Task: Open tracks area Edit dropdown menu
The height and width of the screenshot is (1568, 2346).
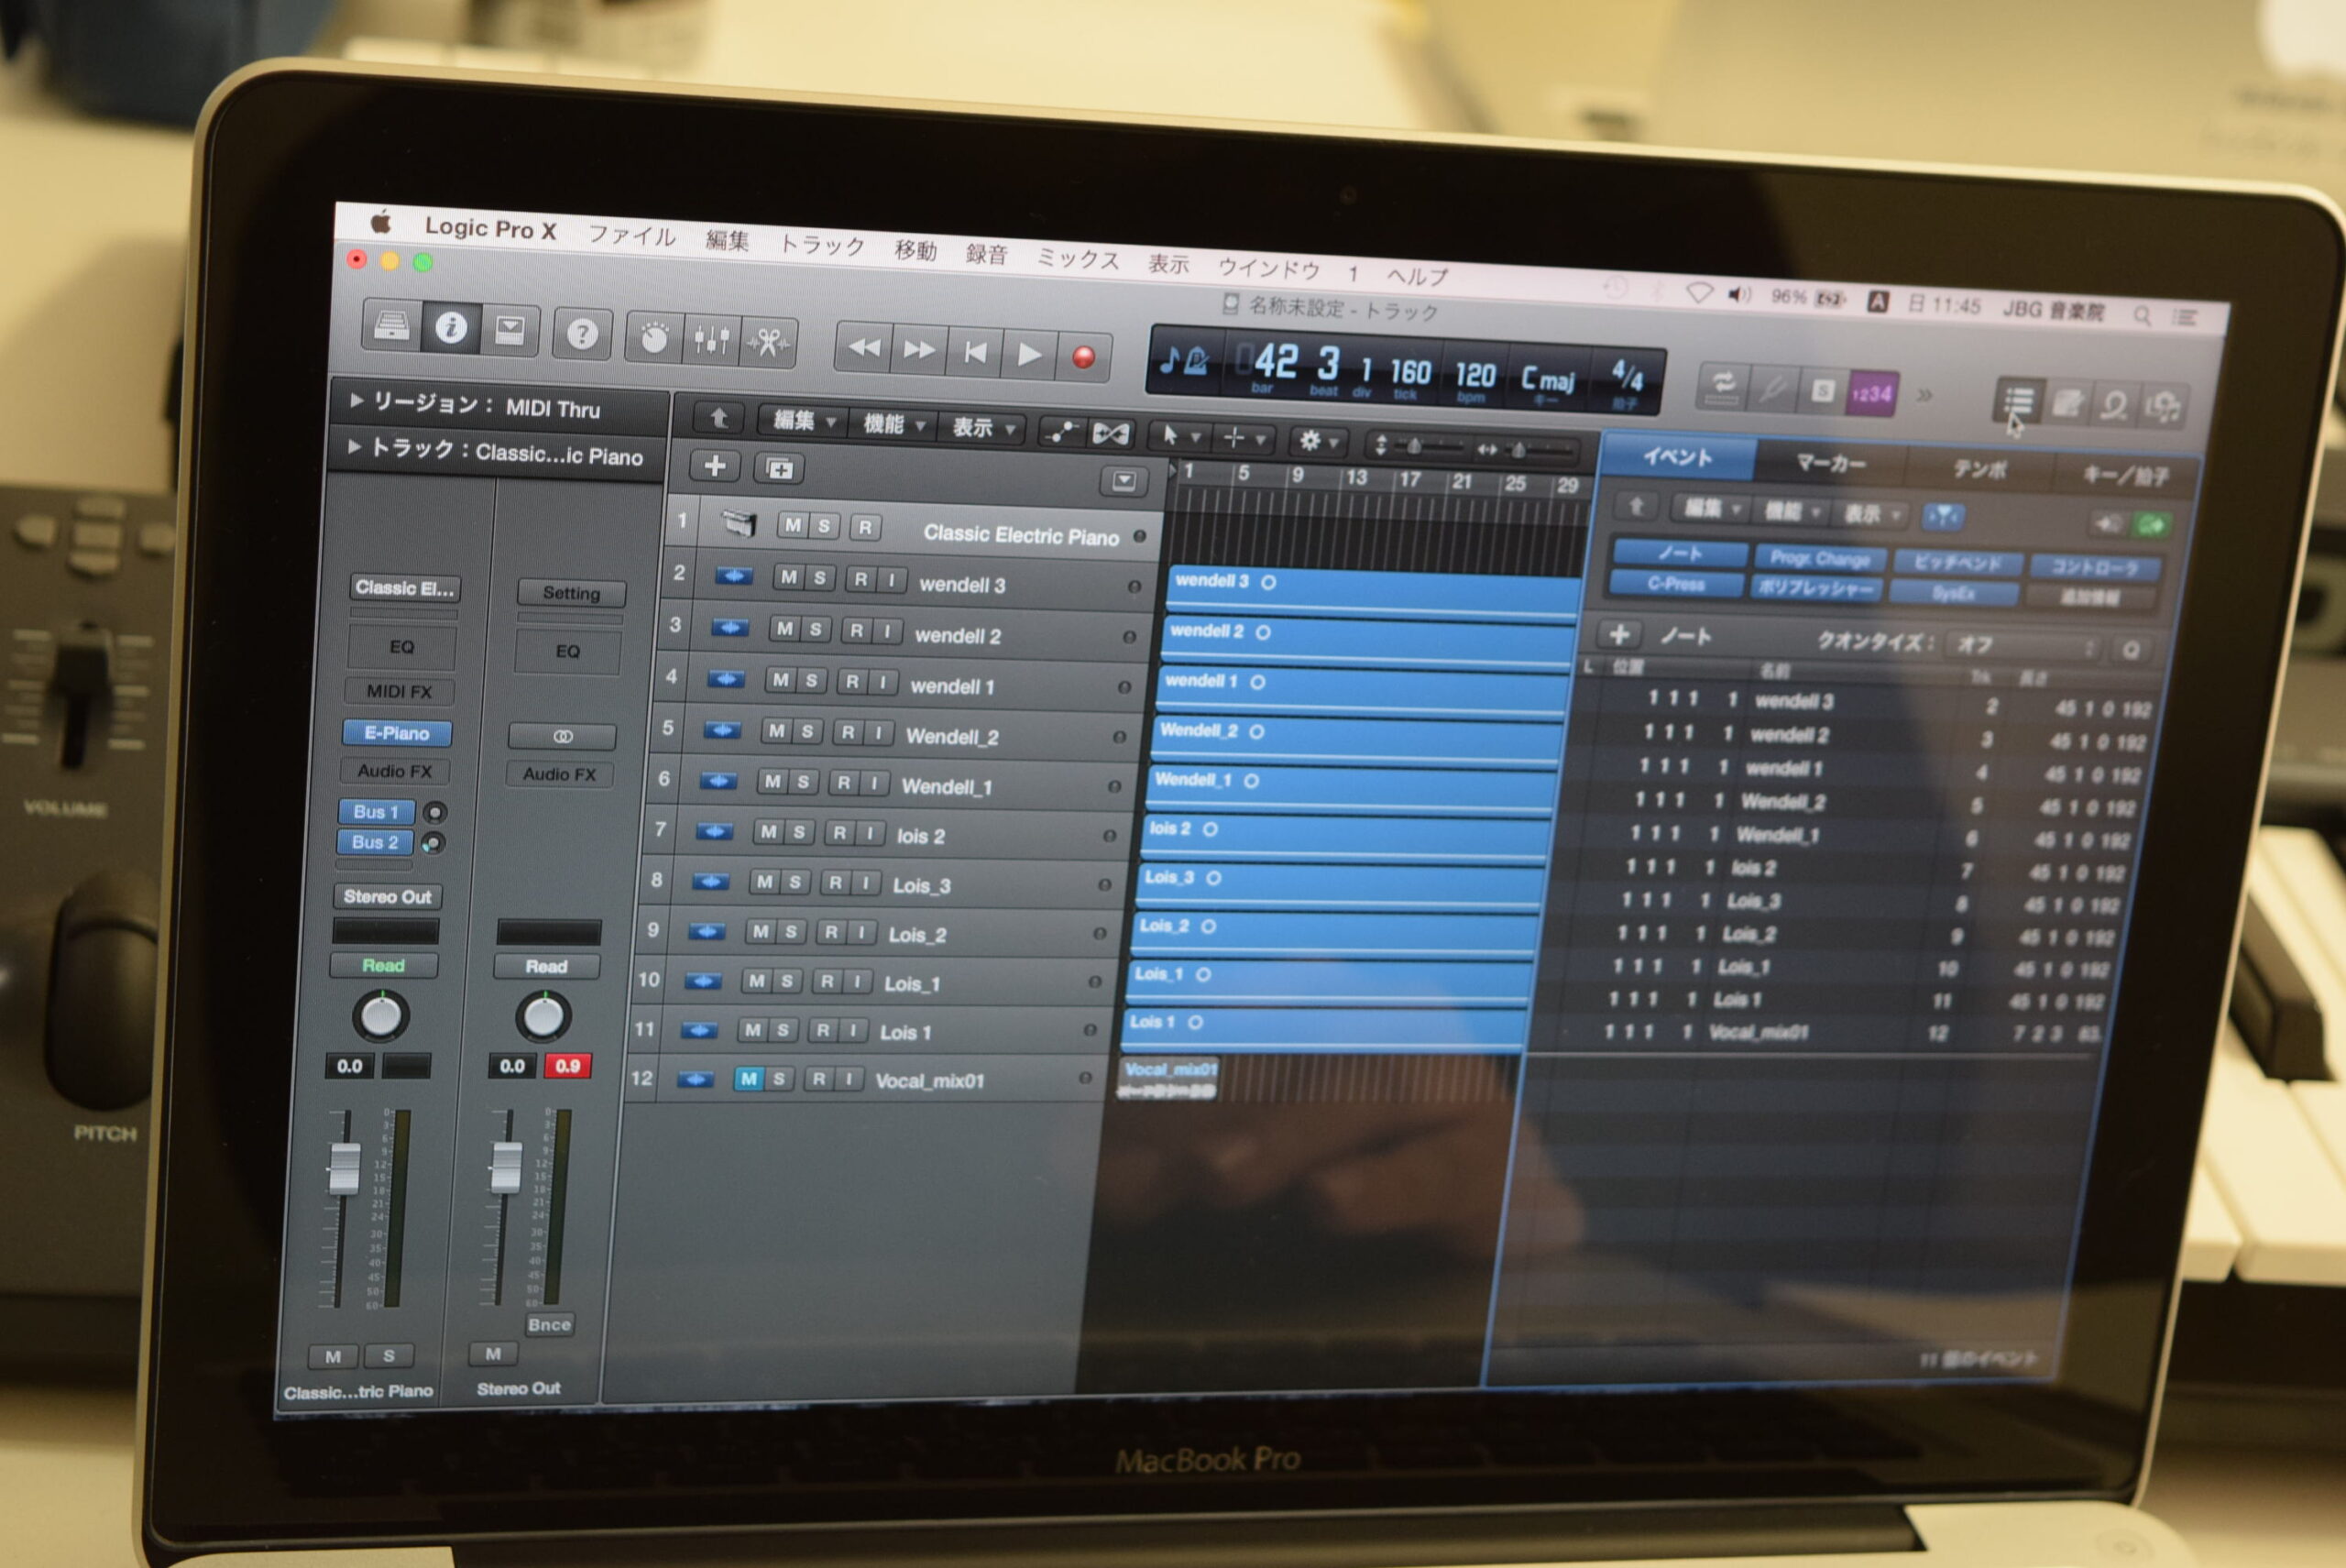Action: (x=803, y=421)
